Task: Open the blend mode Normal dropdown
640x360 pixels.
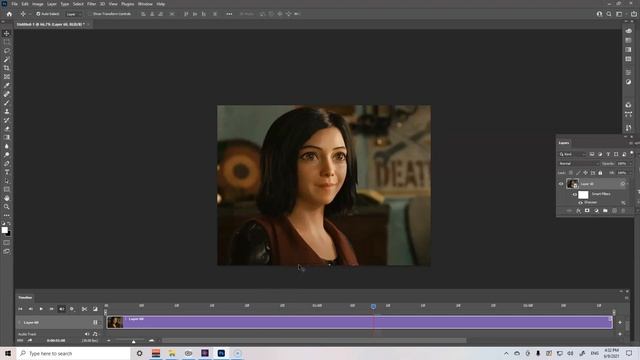Action: coord(578,164)
